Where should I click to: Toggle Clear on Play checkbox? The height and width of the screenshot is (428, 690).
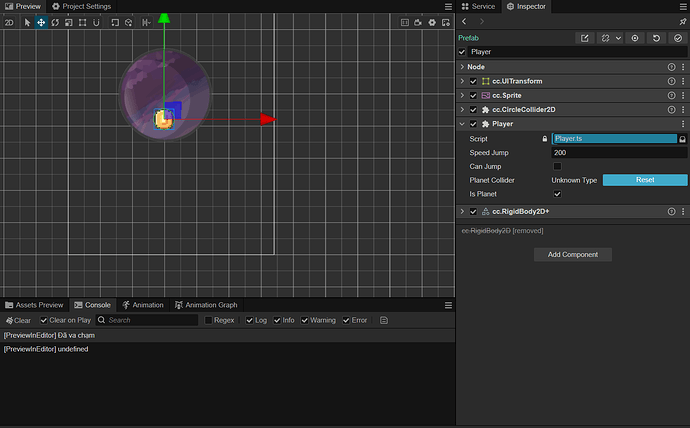[x=44, y=320]
